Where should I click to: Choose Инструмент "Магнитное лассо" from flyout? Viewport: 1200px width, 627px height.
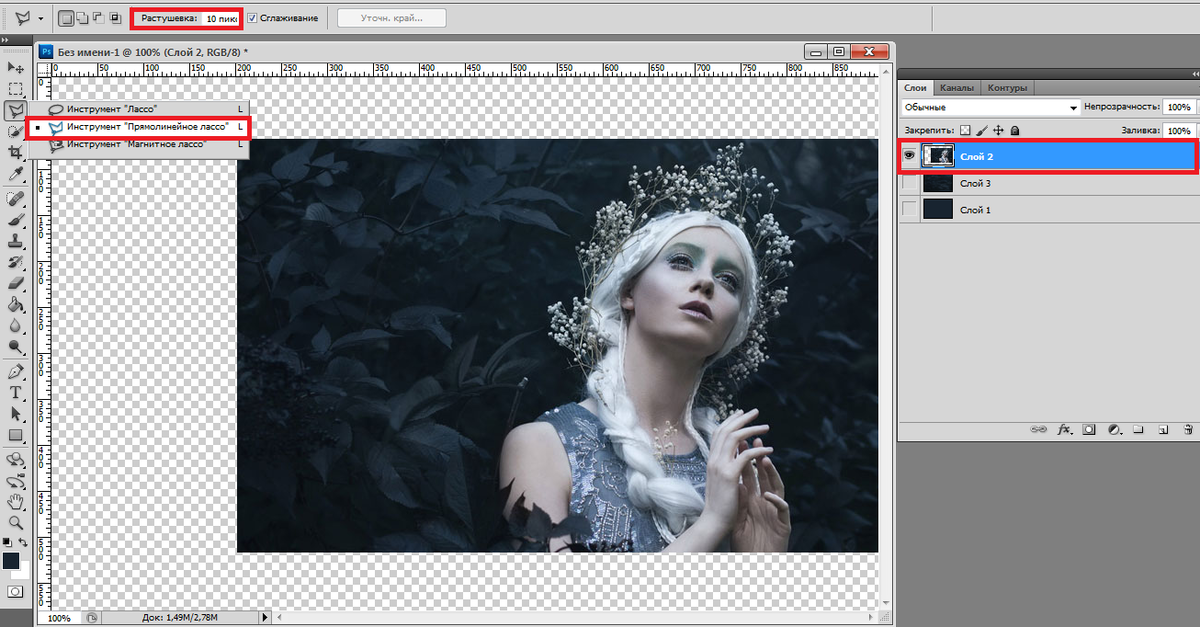[136, 145]
